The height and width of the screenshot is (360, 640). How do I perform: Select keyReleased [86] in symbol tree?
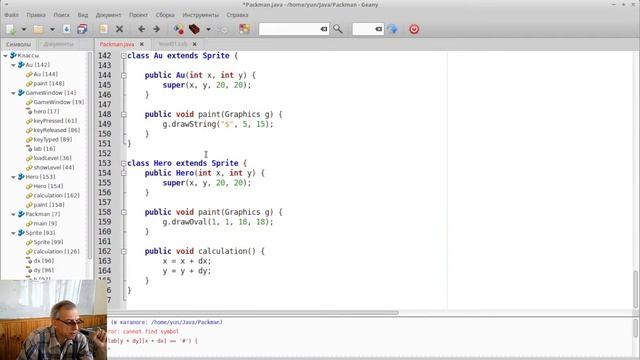(57, 130)
